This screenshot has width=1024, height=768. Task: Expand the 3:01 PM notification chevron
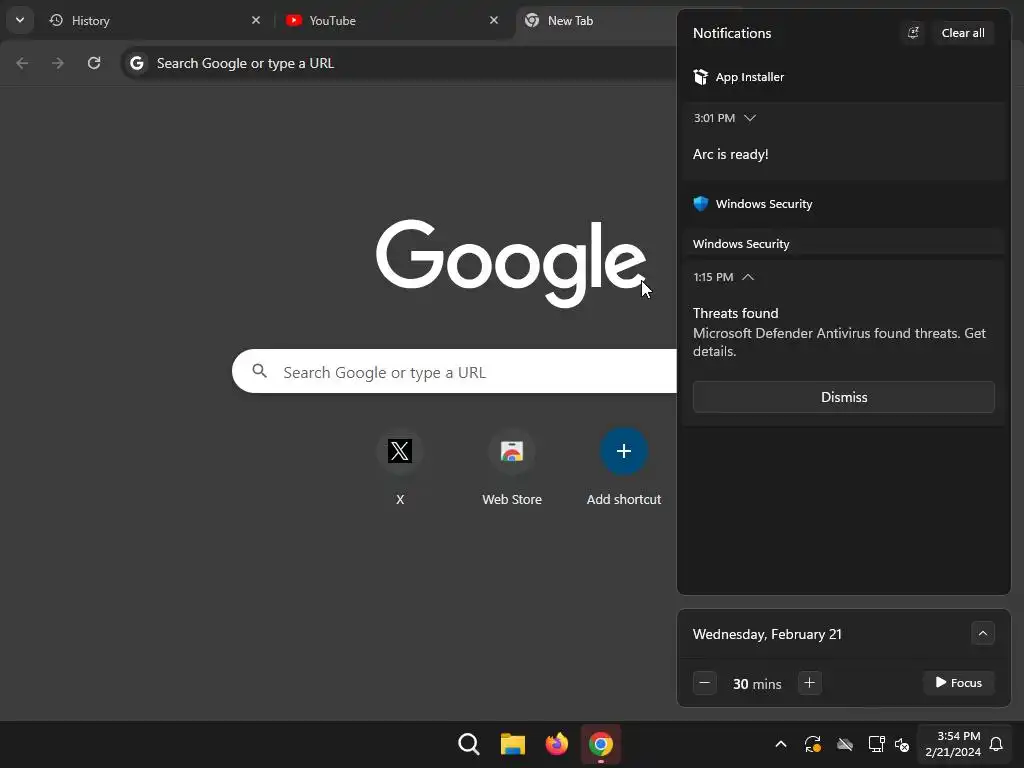(750, 118)
